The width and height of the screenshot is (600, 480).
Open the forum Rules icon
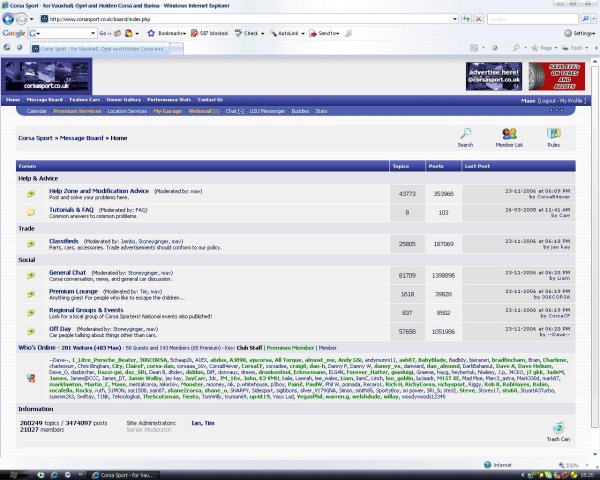click(x=553, y=134)
